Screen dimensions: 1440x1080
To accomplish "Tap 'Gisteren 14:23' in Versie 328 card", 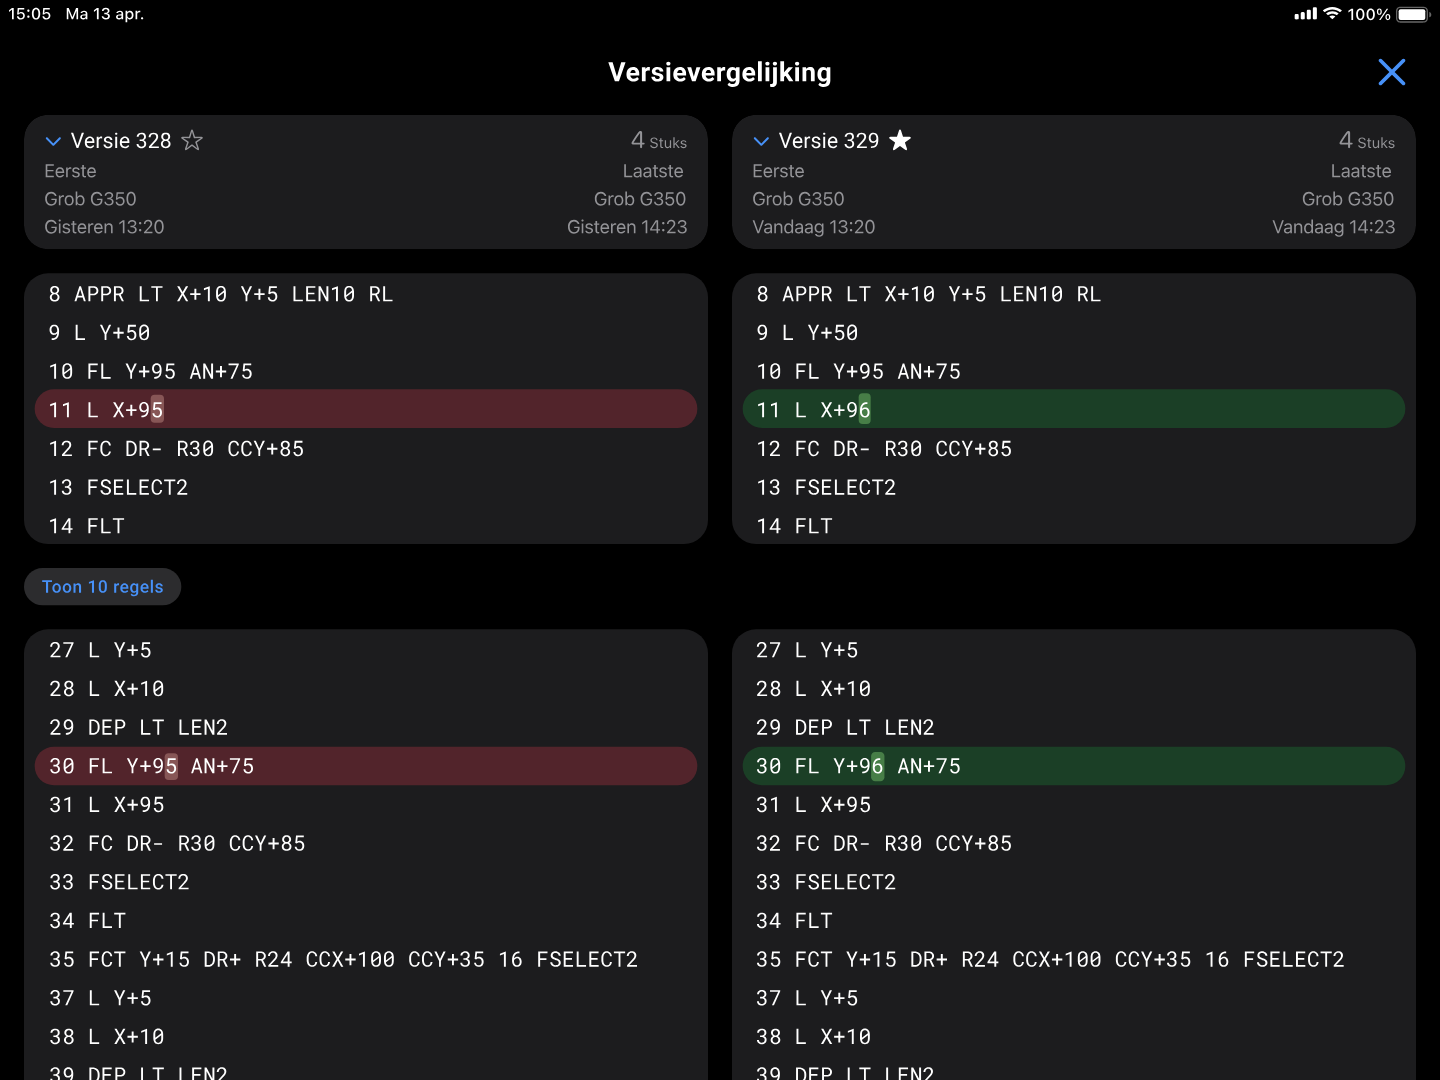I will (x=627, y=227).
